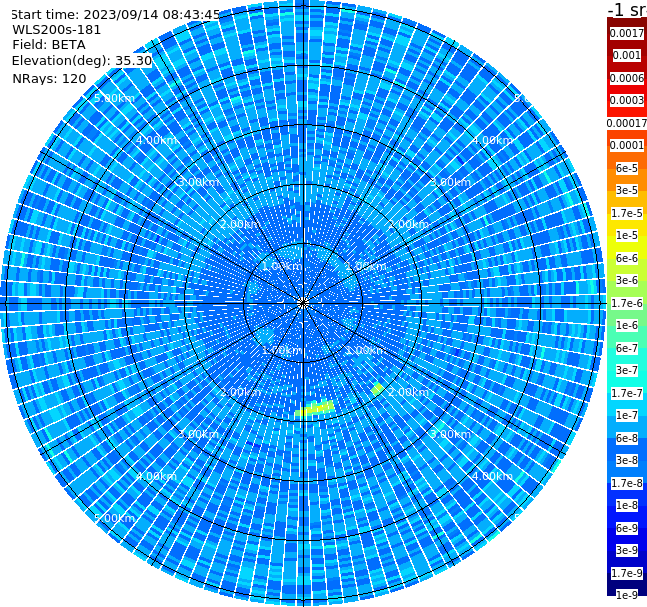Click the 6e-8 color bar label
The height and width of the screenshot is (607, 647).
pos(627,438)
